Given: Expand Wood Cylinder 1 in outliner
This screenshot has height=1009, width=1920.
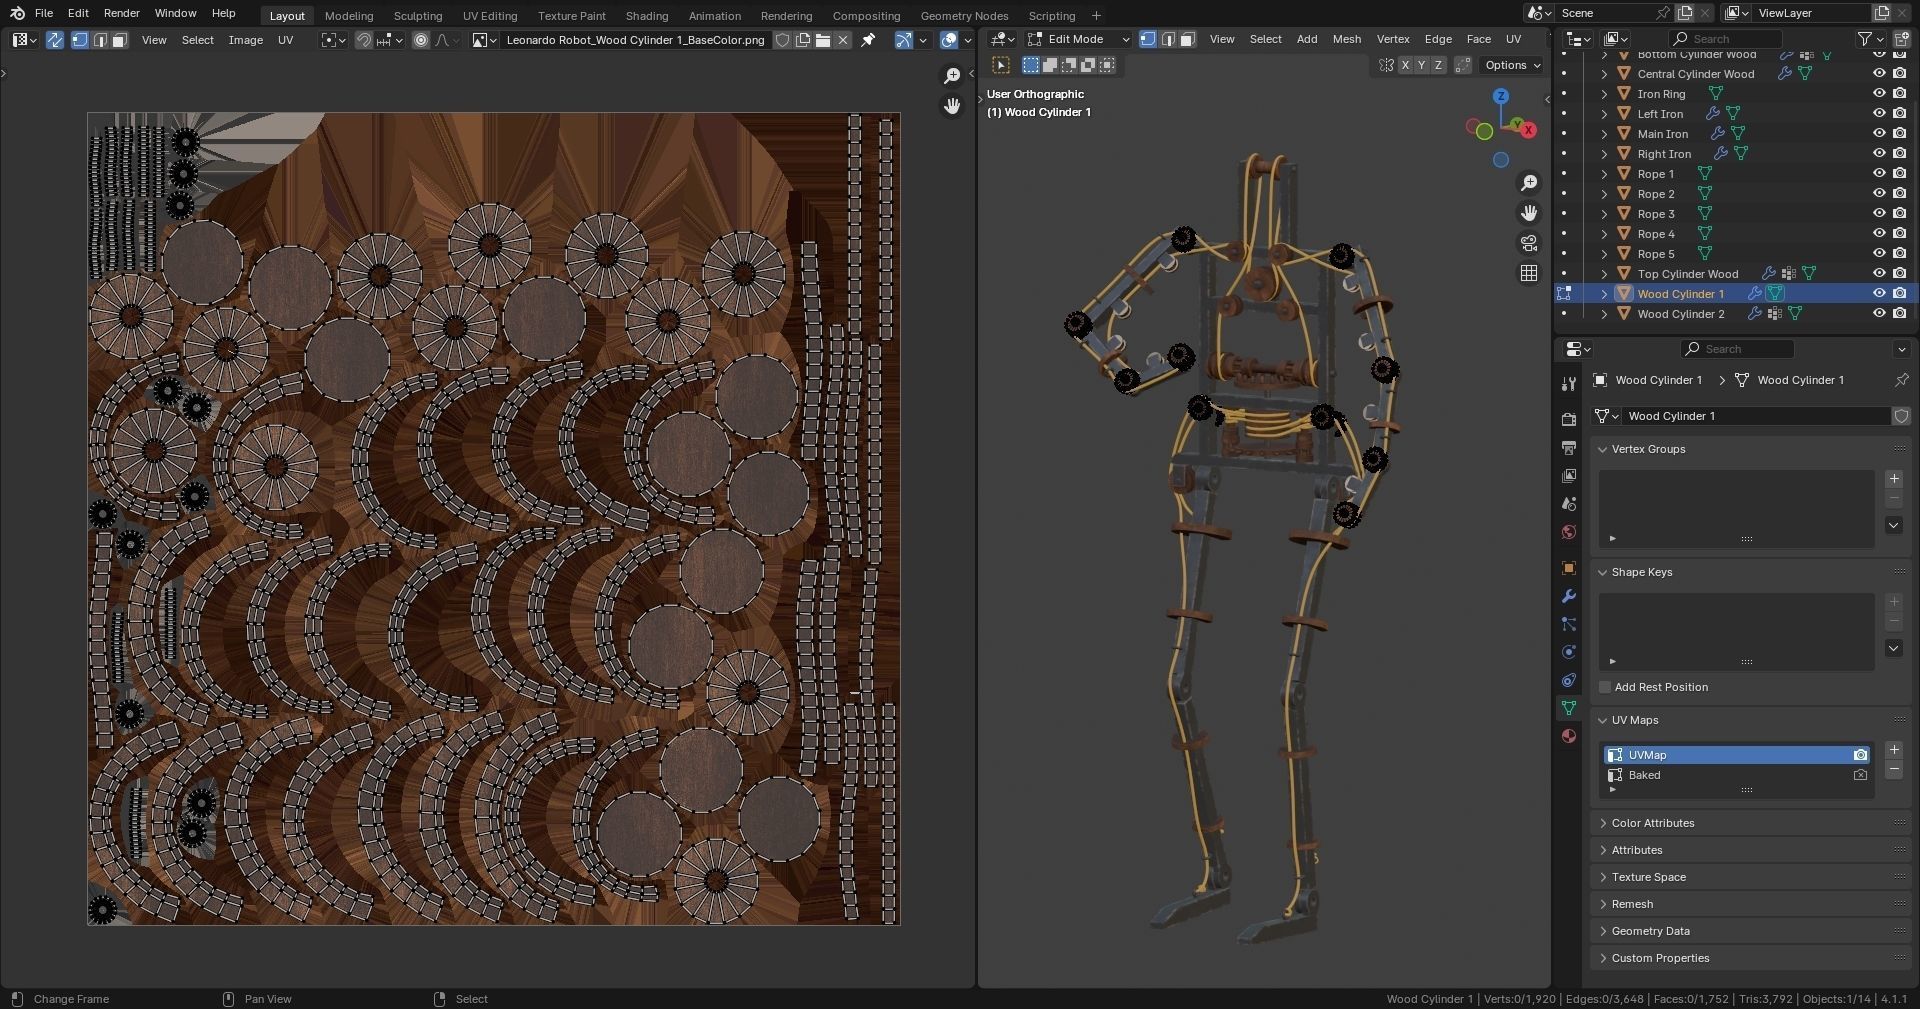Looking at the screenshot, I should (1604, 294).
